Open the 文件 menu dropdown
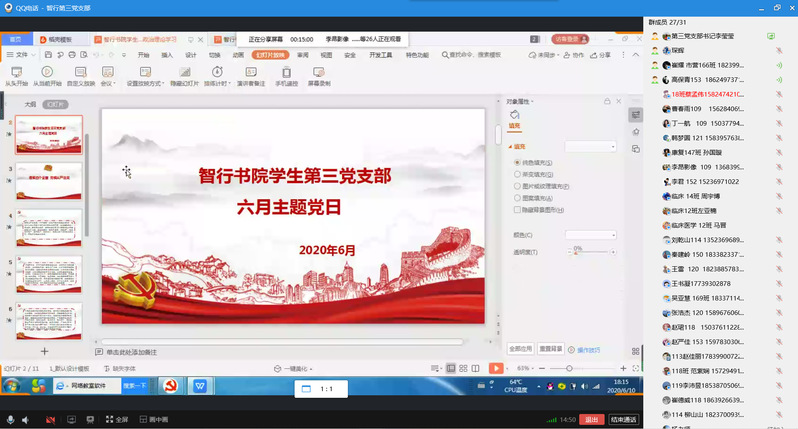 click(22, 55)
